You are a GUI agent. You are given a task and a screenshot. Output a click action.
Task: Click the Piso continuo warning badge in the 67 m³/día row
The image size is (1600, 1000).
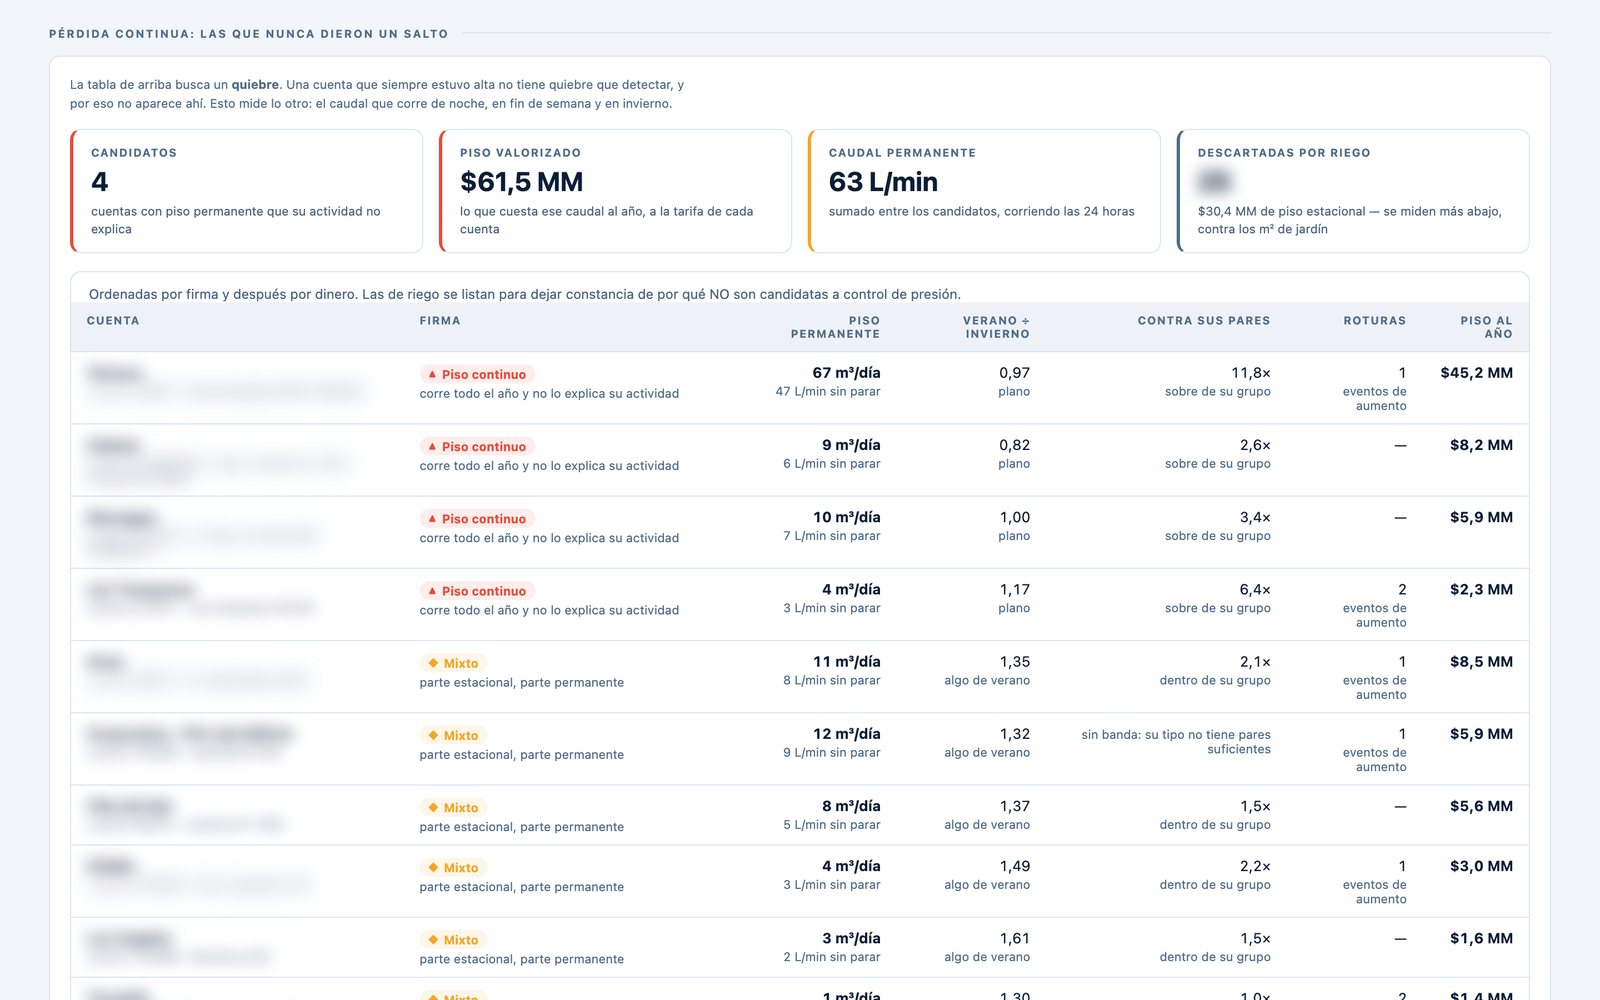pyautogui.click(x=478, y=374)
